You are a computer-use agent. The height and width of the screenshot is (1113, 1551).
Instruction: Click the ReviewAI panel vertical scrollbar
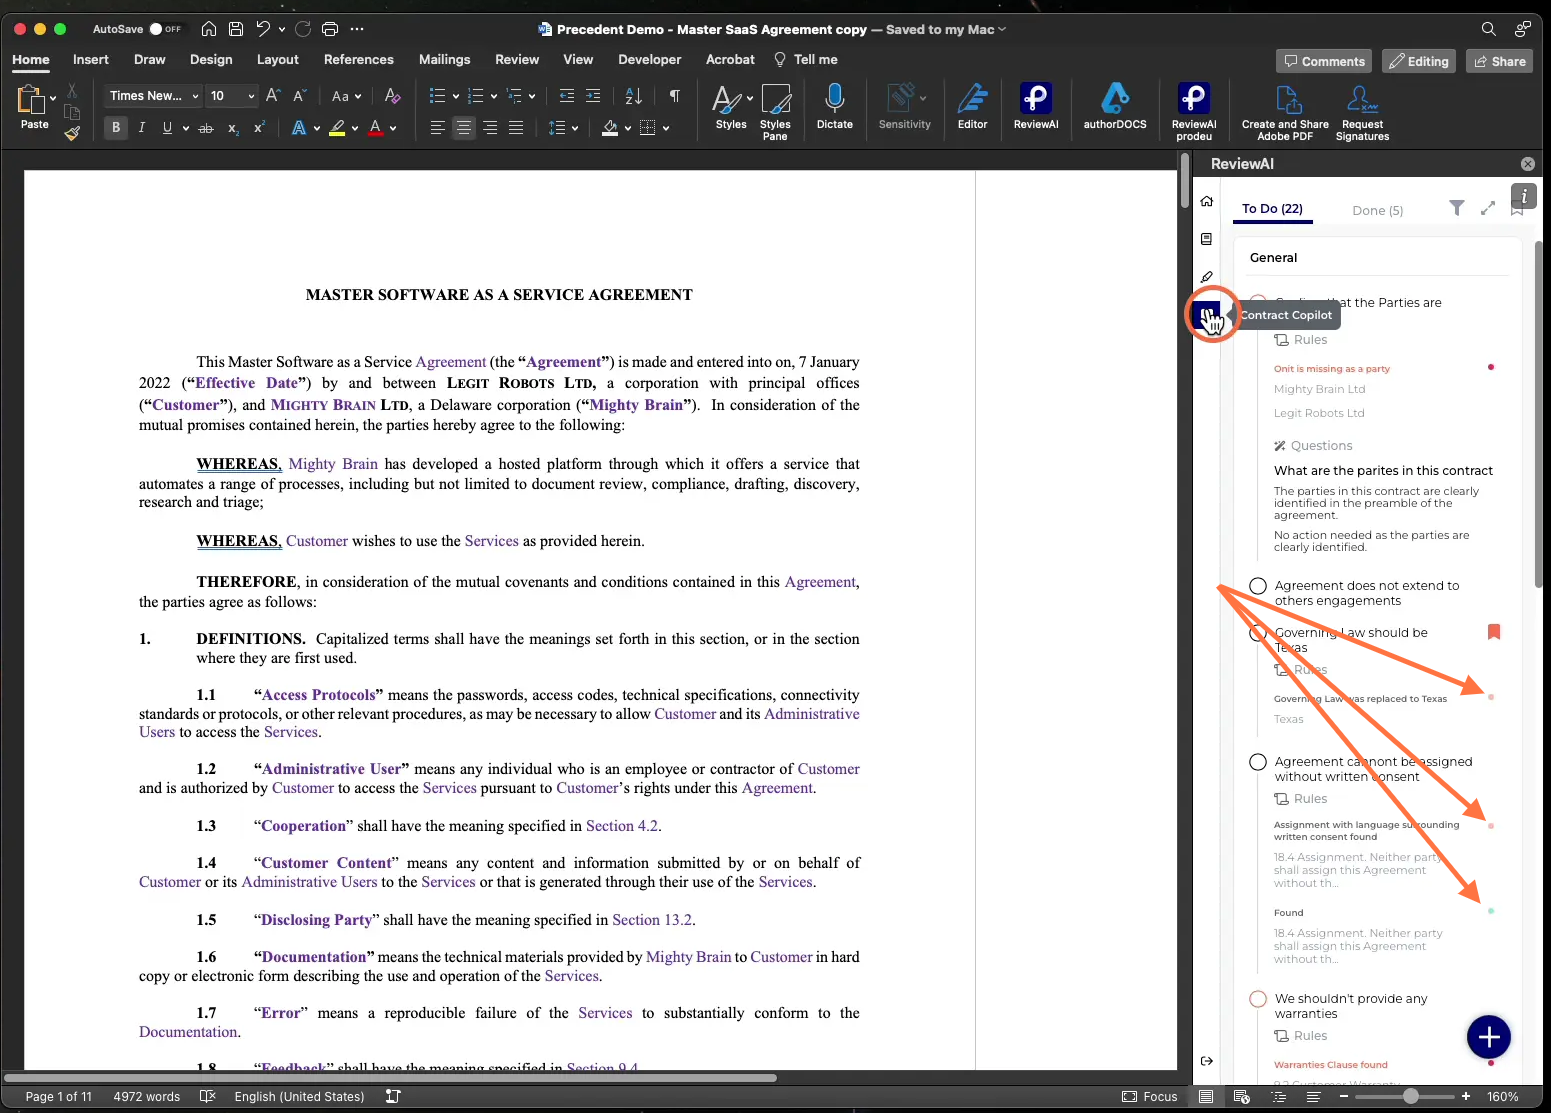(1538, 414)
